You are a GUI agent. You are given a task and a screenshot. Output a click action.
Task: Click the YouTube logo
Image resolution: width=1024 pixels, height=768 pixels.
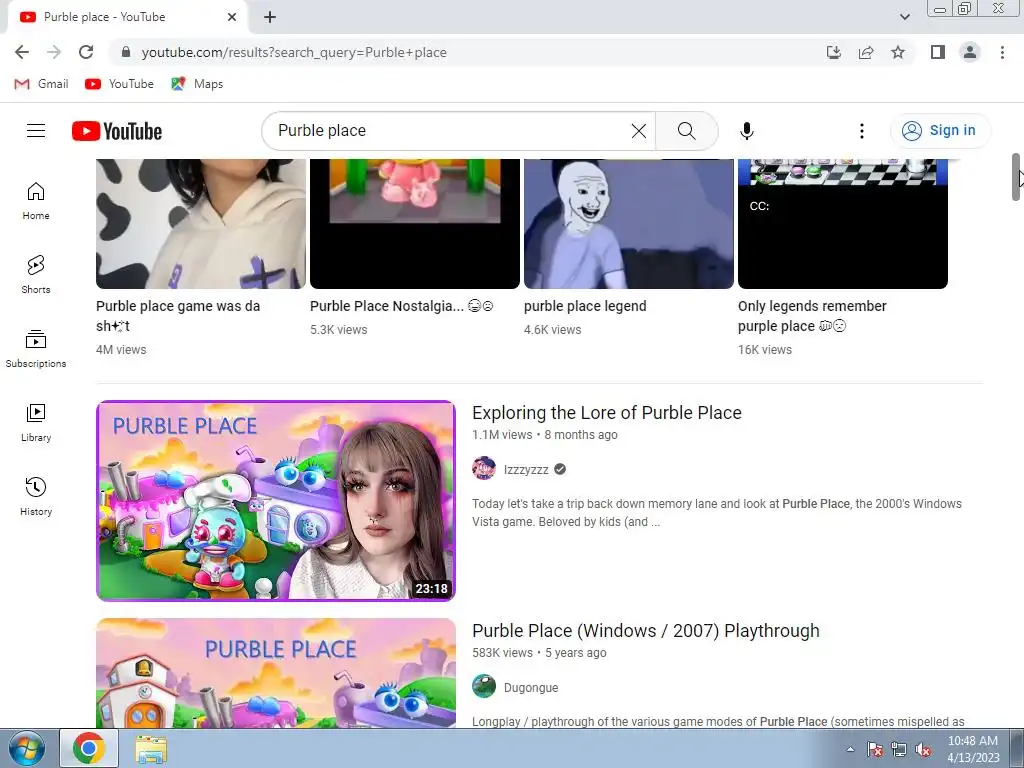[x=117, y=131]
